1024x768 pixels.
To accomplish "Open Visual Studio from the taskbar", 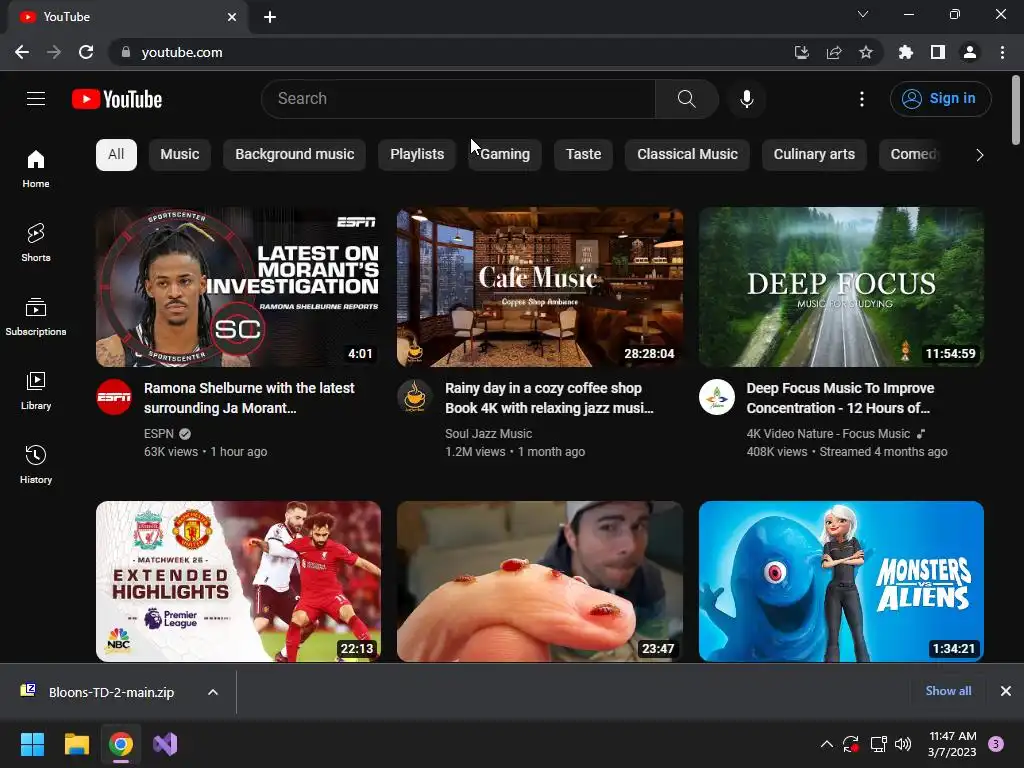I will click(165, 744).
